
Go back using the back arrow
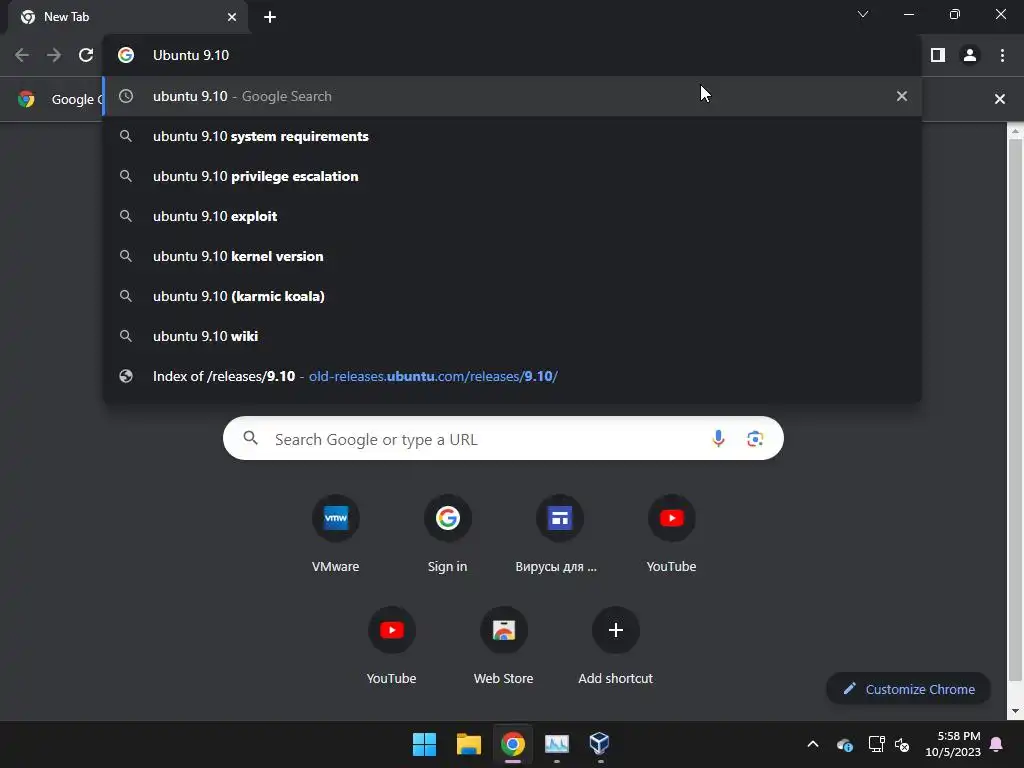click(22, 55)
